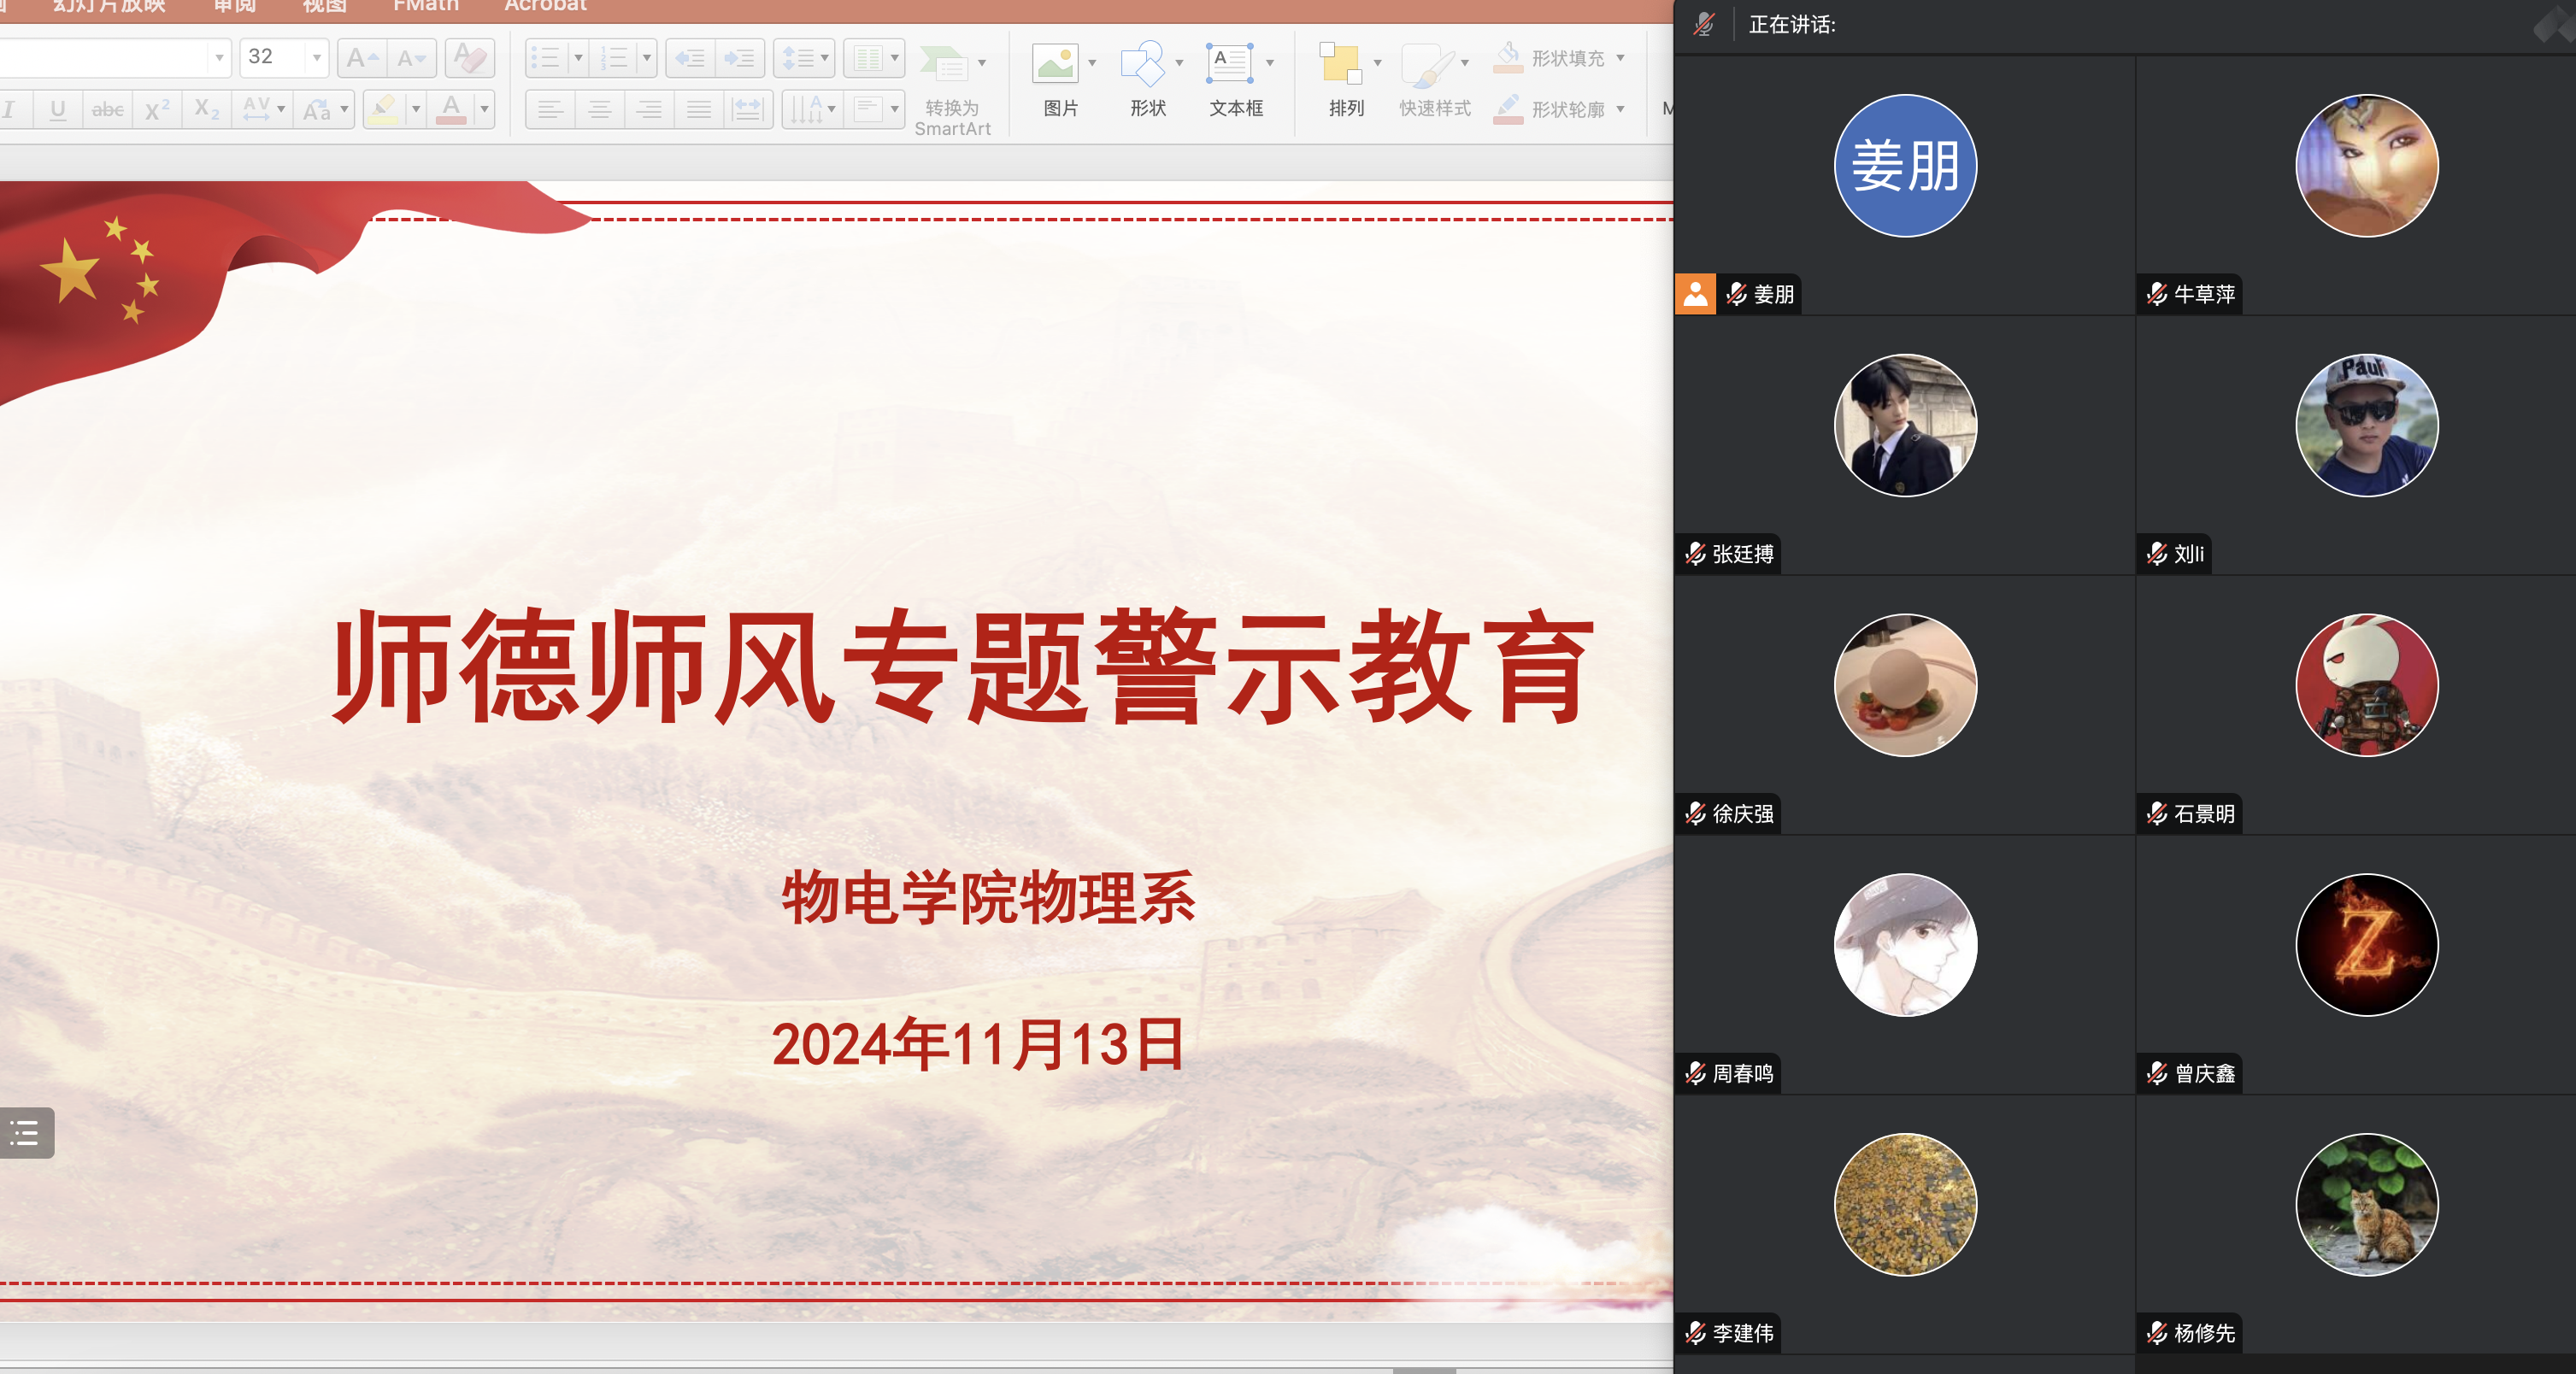
Task: Click the muted microphone icon beside 正在讲话
Action: (x=1705, y=24)
